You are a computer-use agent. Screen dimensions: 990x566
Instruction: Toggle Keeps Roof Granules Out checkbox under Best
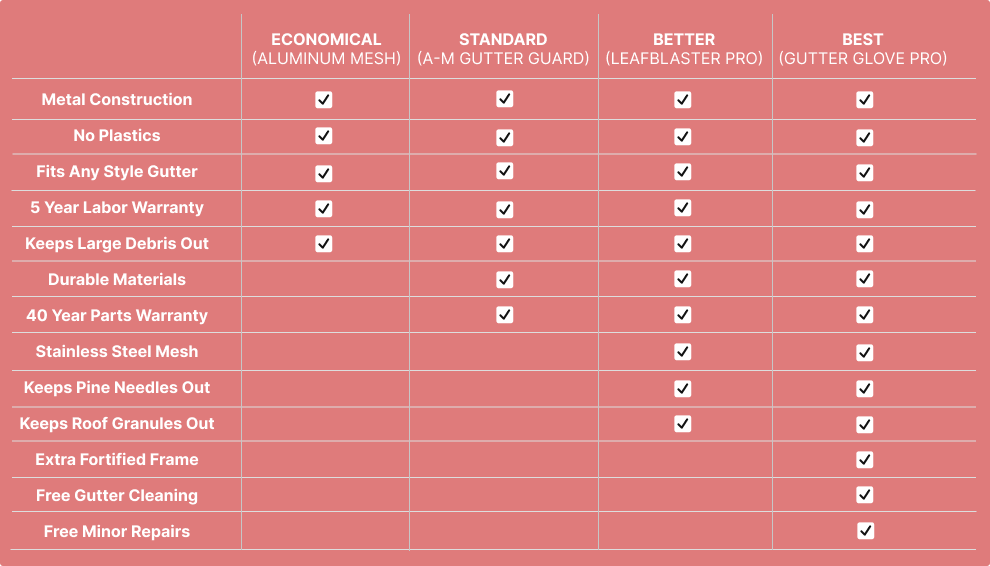[x=864, y=424]
